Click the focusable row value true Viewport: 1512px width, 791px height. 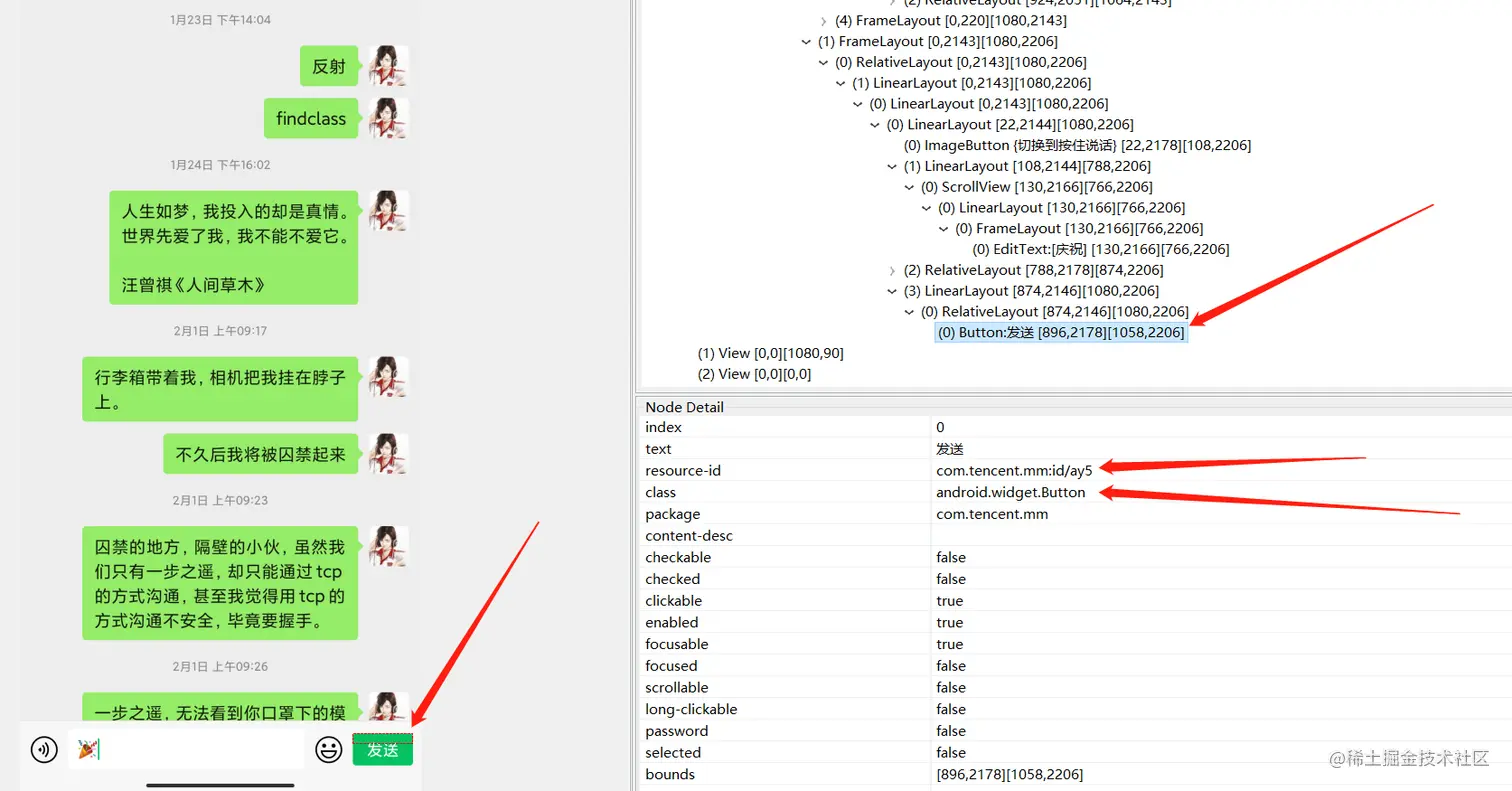coord(949,644)
